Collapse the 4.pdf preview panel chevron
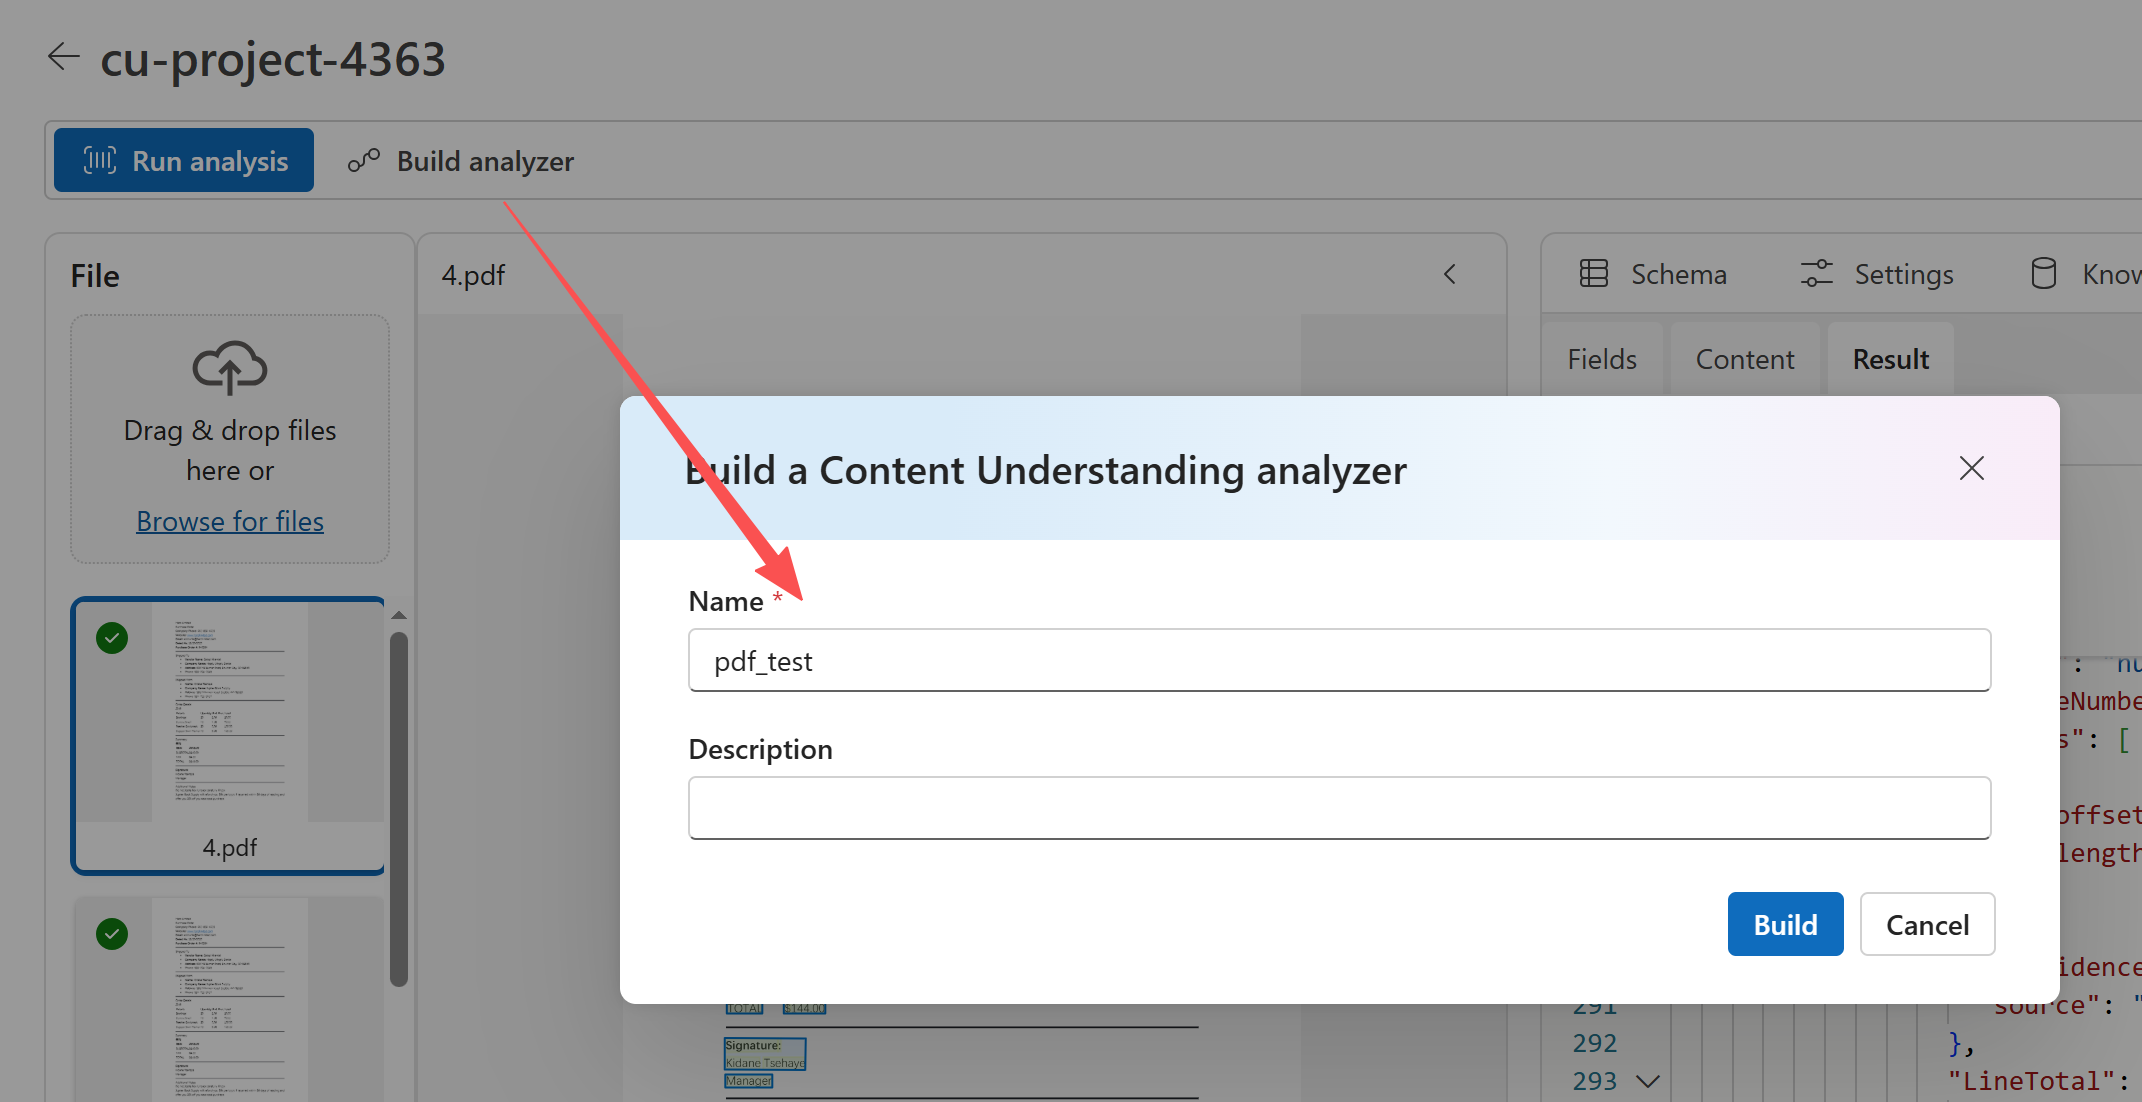2142x1102 pixels. click(1450, 274)
